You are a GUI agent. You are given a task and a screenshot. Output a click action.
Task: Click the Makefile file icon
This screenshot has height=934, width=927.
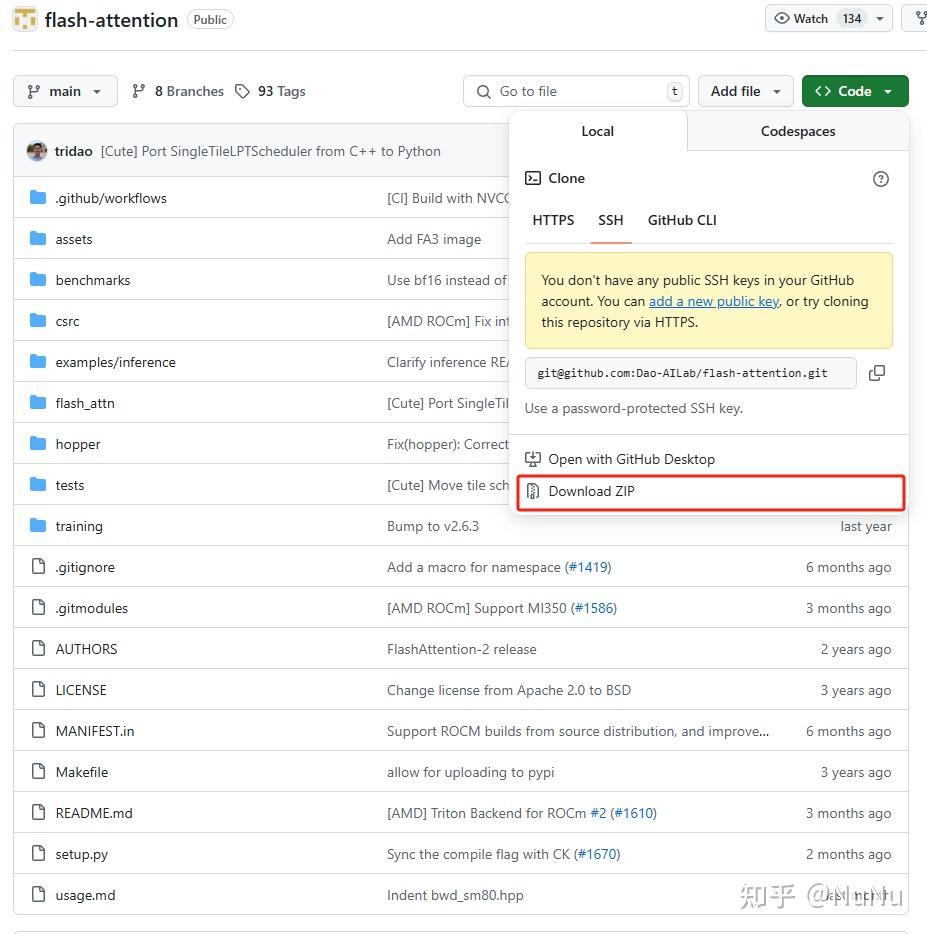click(38, 772)
